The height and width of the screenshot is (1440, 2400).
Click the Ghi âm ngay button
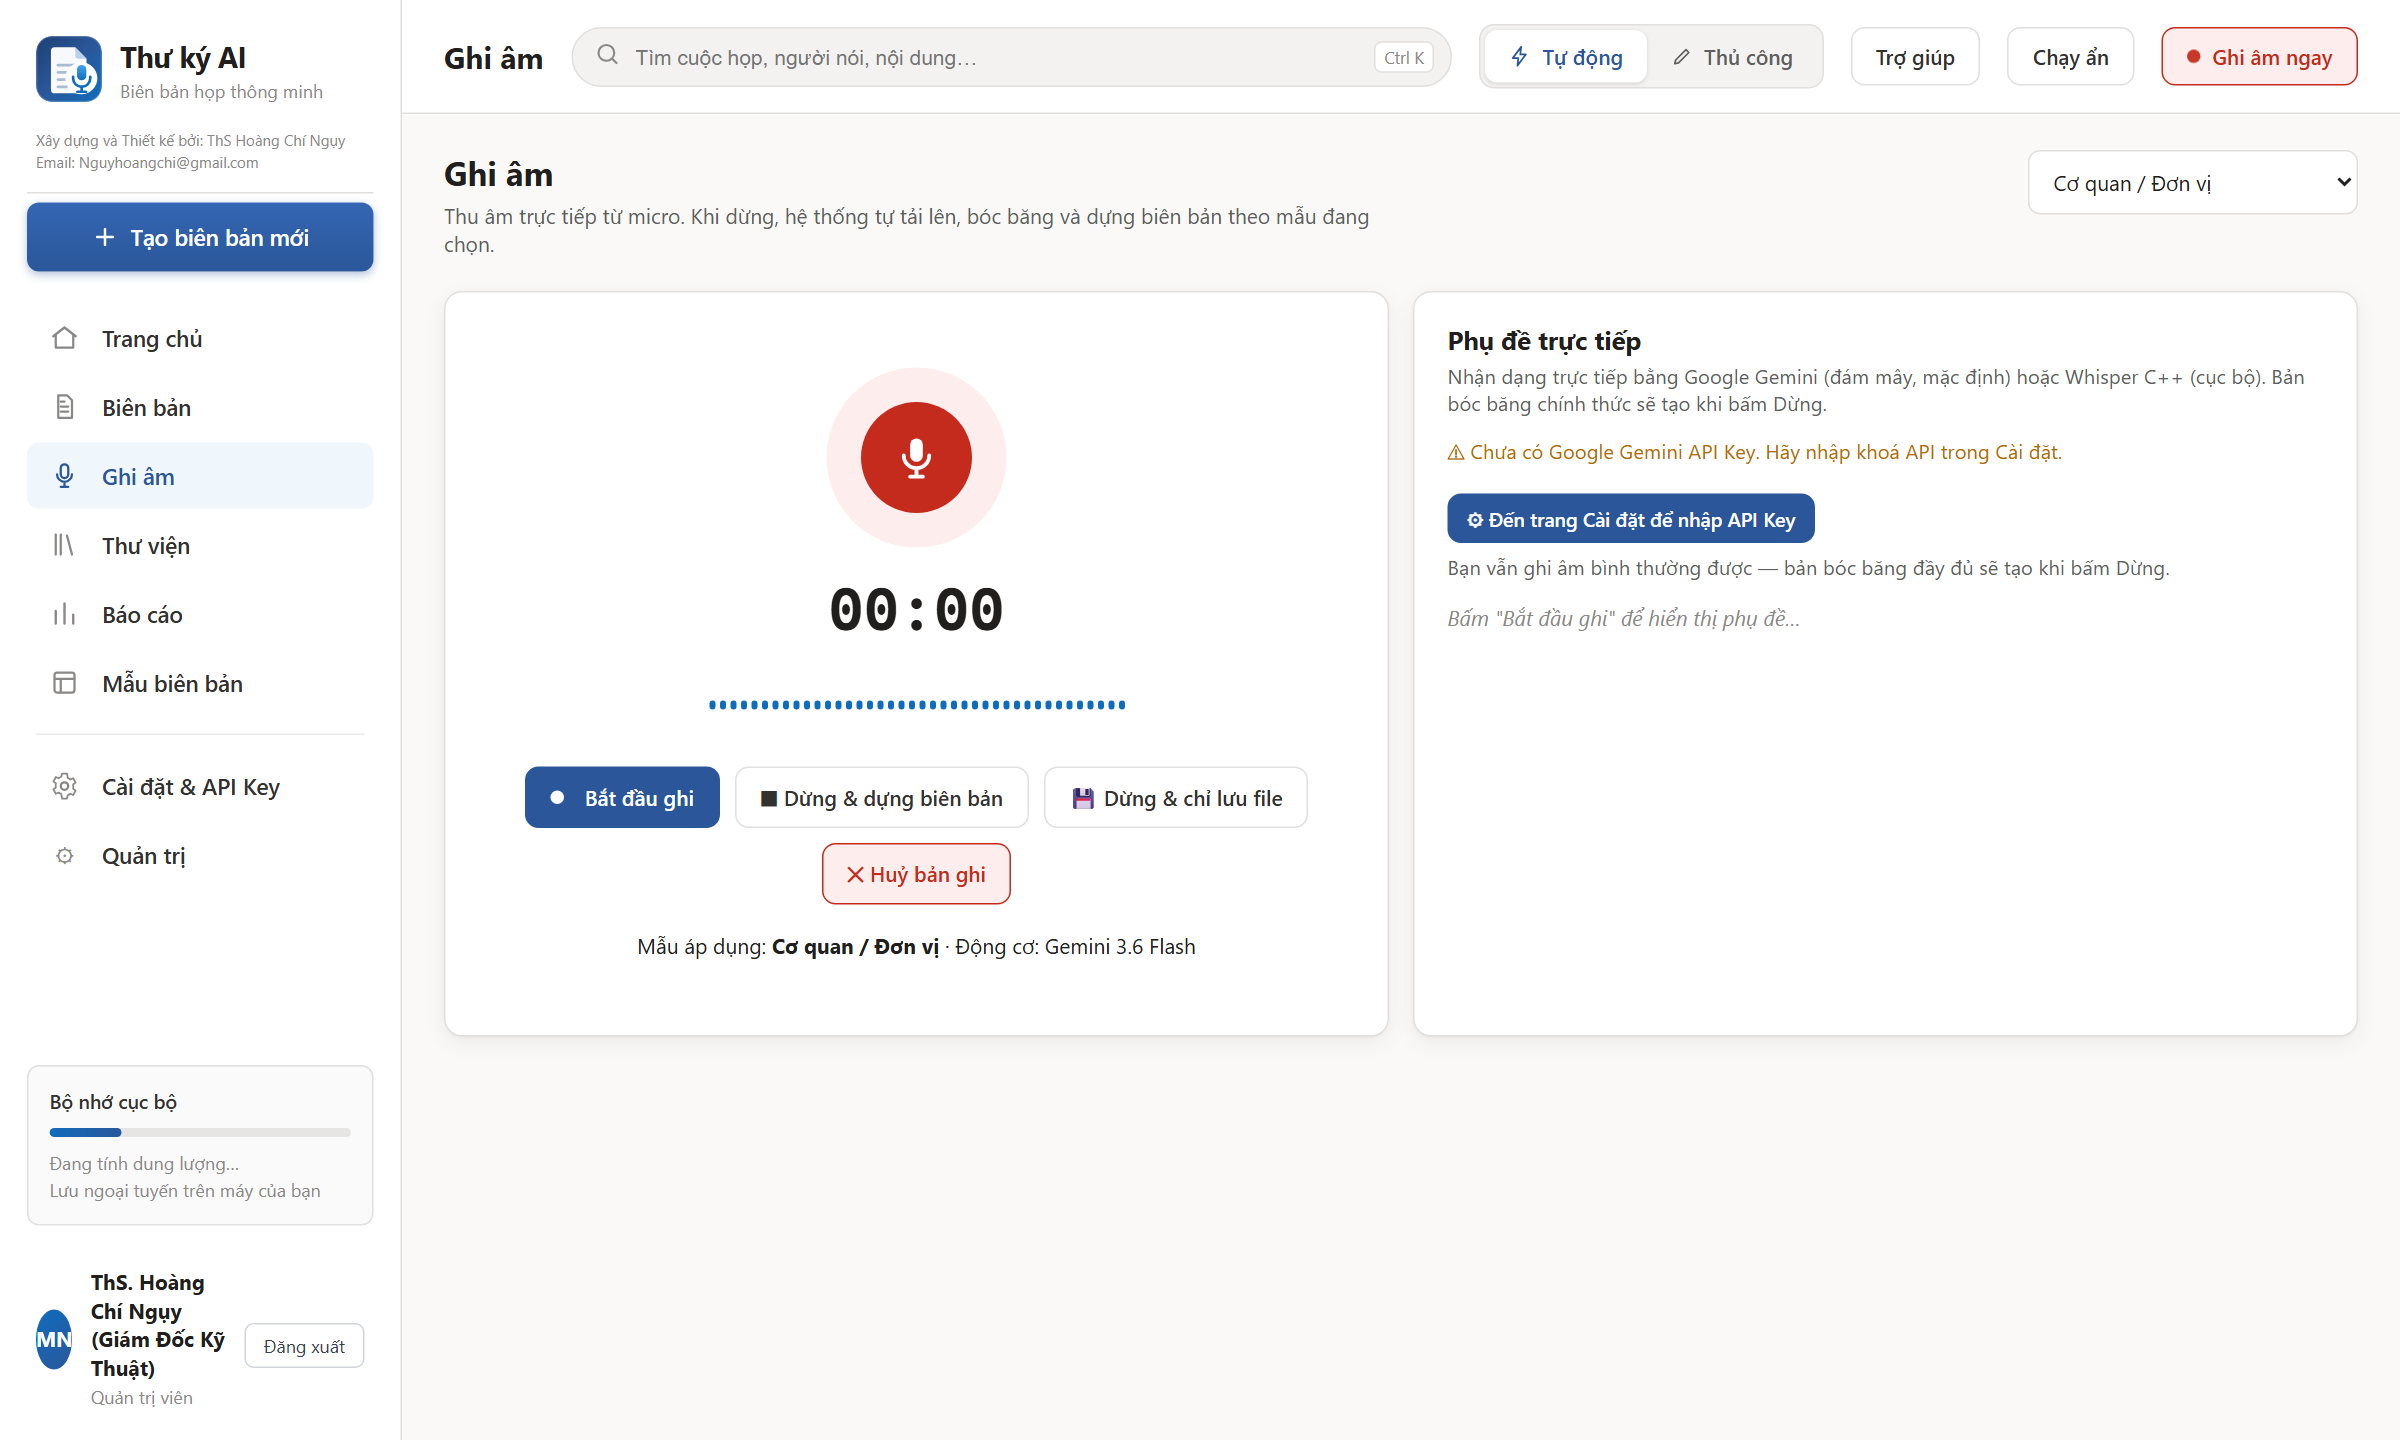pyautogui.click(x=2259, y=57)
